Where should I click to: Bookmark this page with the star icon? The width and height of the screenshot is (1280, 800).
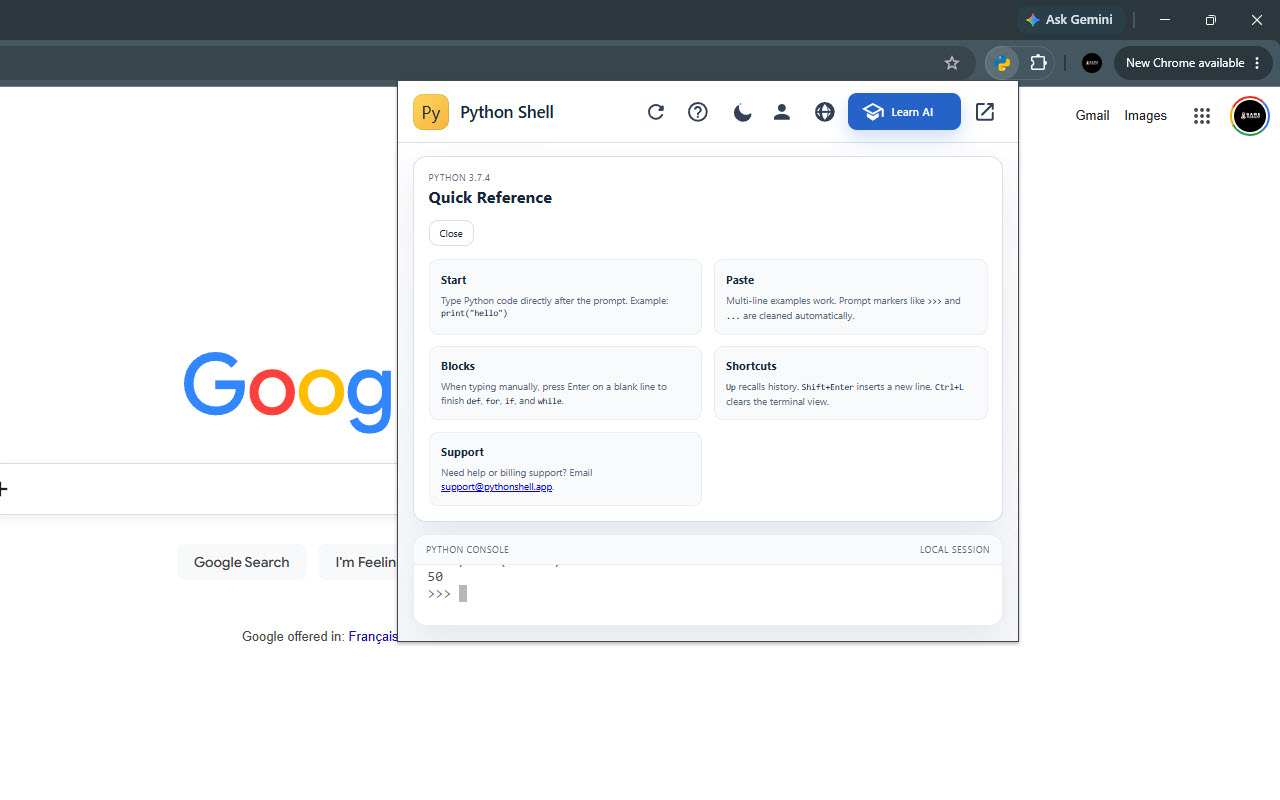[x=952, y=63]
